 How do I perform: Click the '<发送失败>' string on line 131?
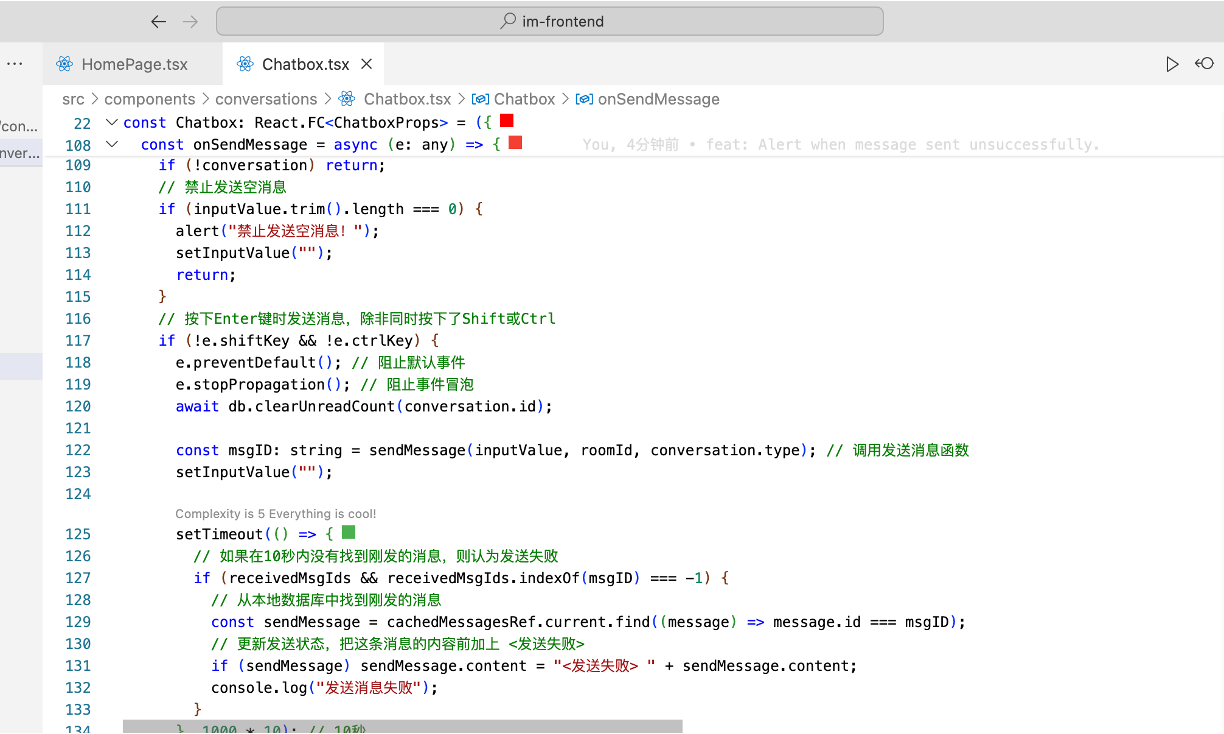(605, 667)
